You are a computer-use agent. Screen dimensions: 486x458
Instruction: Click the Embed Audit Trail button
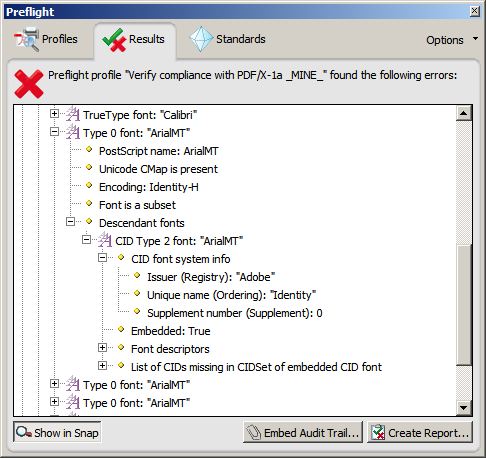click(x=303, y=432)
